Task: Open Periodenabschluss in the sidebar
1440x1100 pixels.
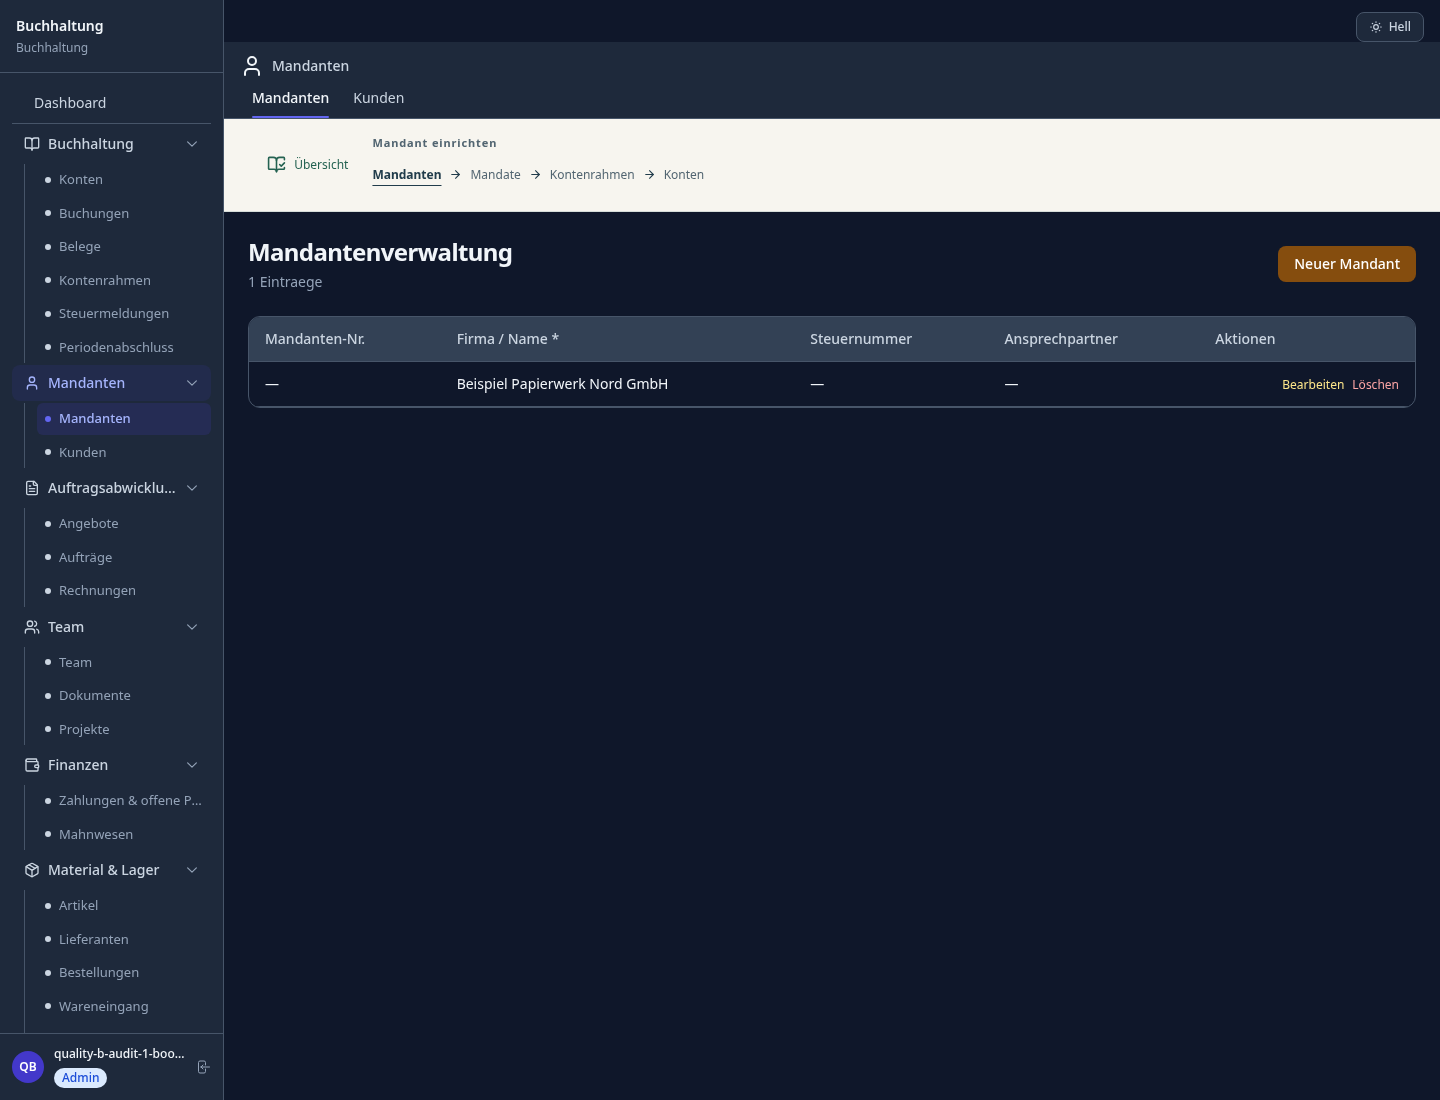Action: tap(124, 347)
